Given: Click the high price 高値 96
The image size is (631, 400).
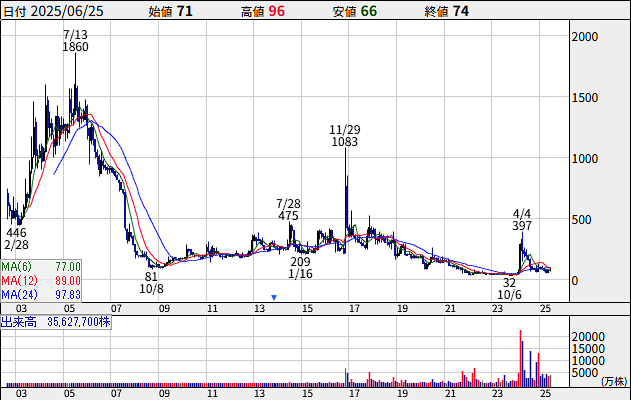Looking at the screenshot, I should pos(263,11).
